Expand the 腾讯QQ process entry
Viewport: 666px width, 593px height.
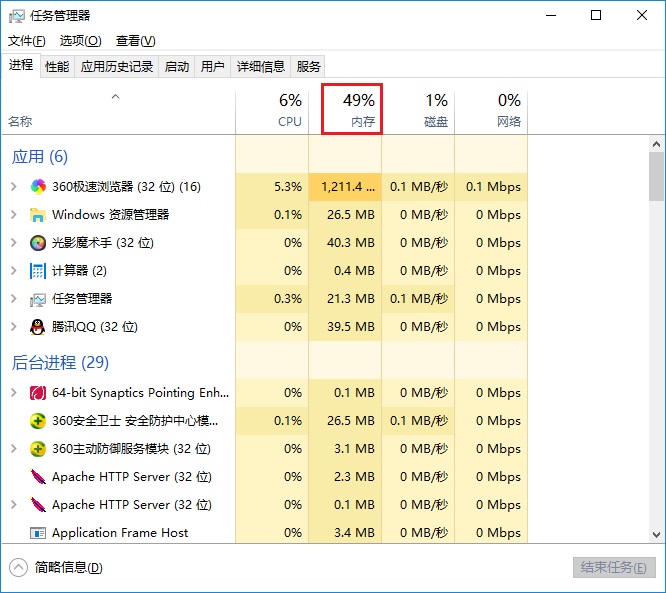13,327
